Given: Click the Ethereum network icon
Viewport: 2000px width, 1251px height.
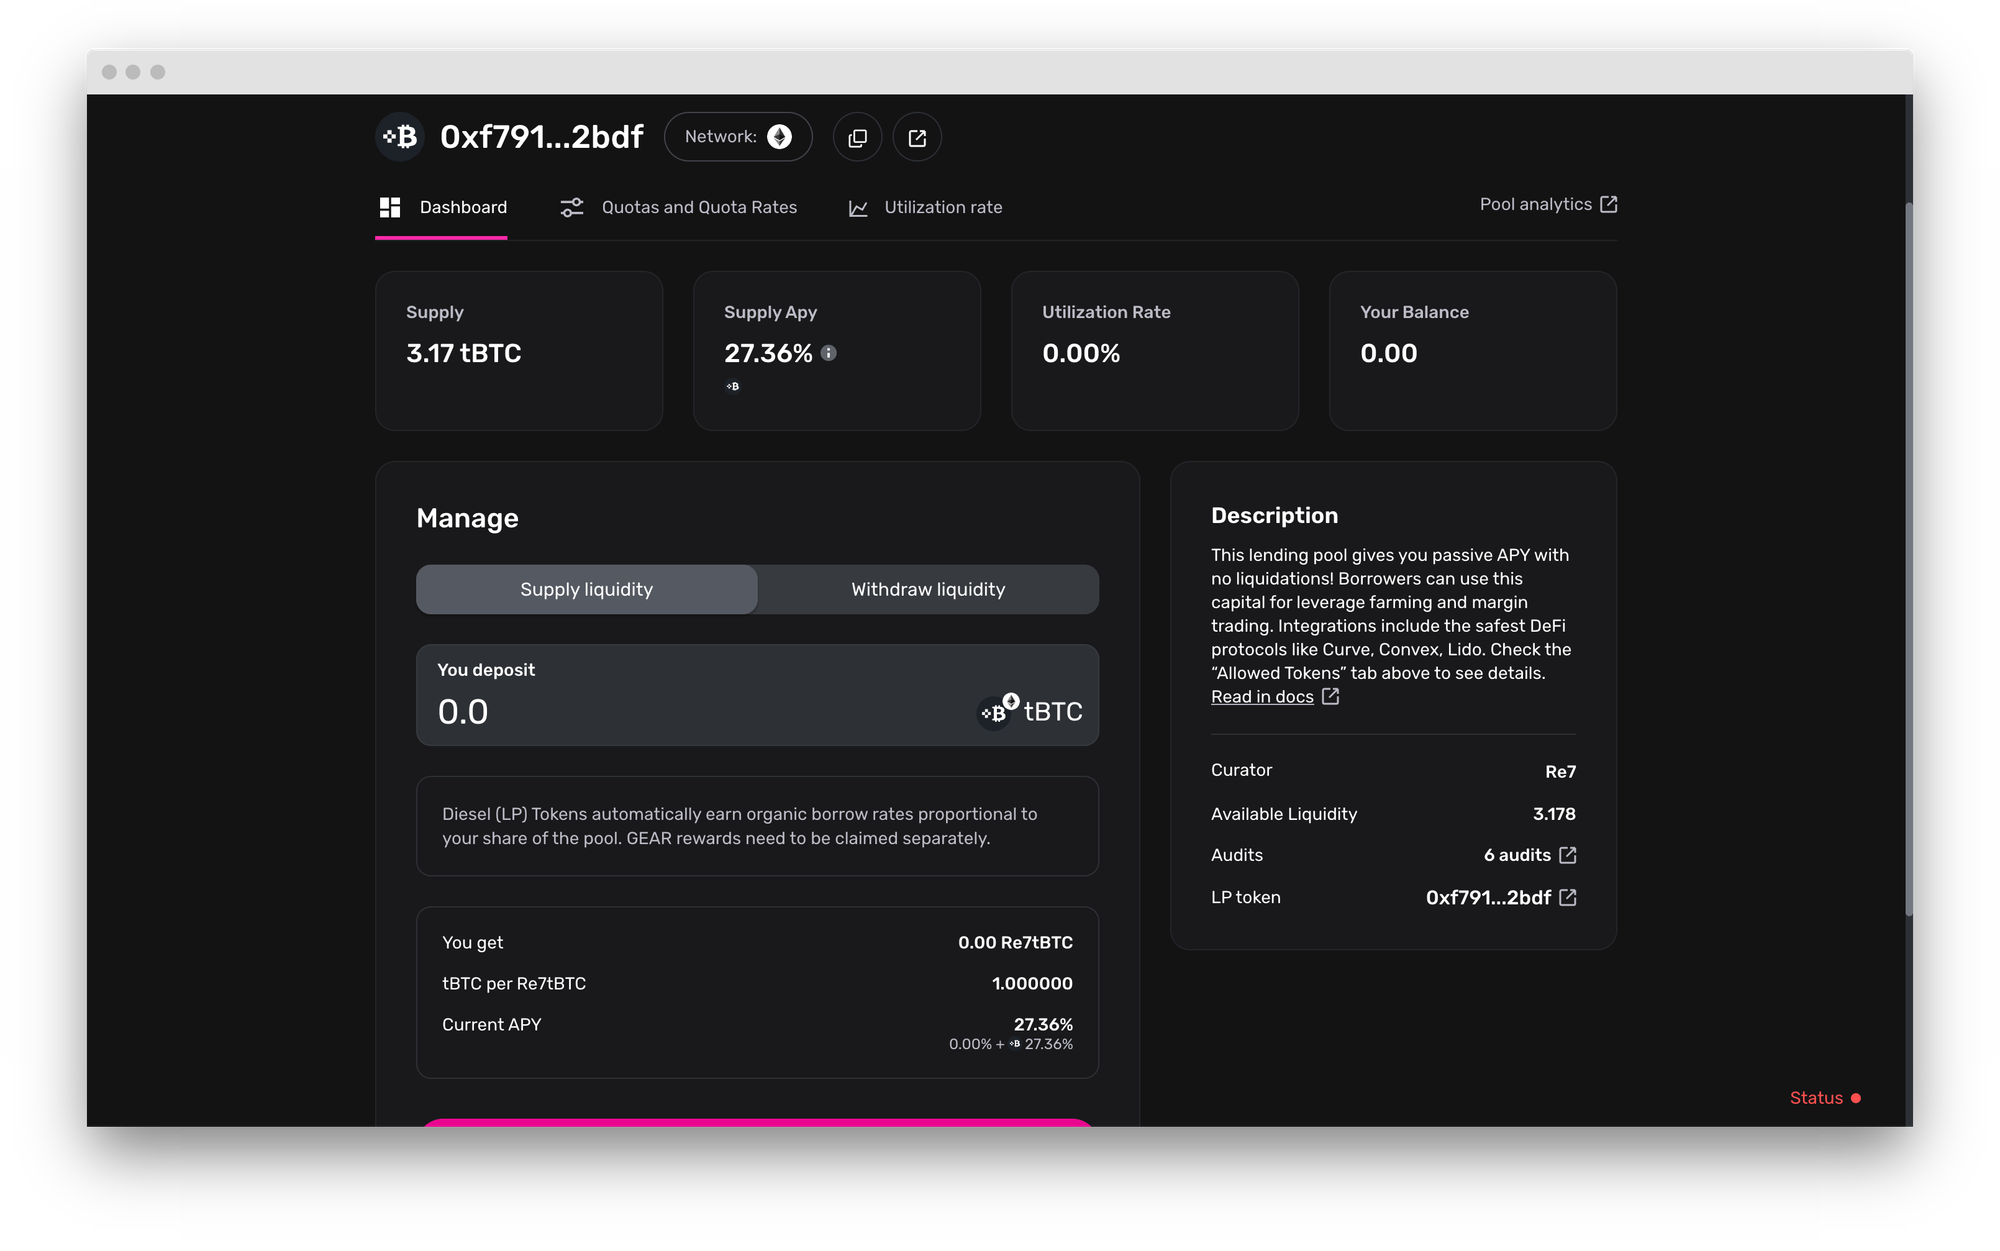Looking at the screenshot, I should 779,137.
